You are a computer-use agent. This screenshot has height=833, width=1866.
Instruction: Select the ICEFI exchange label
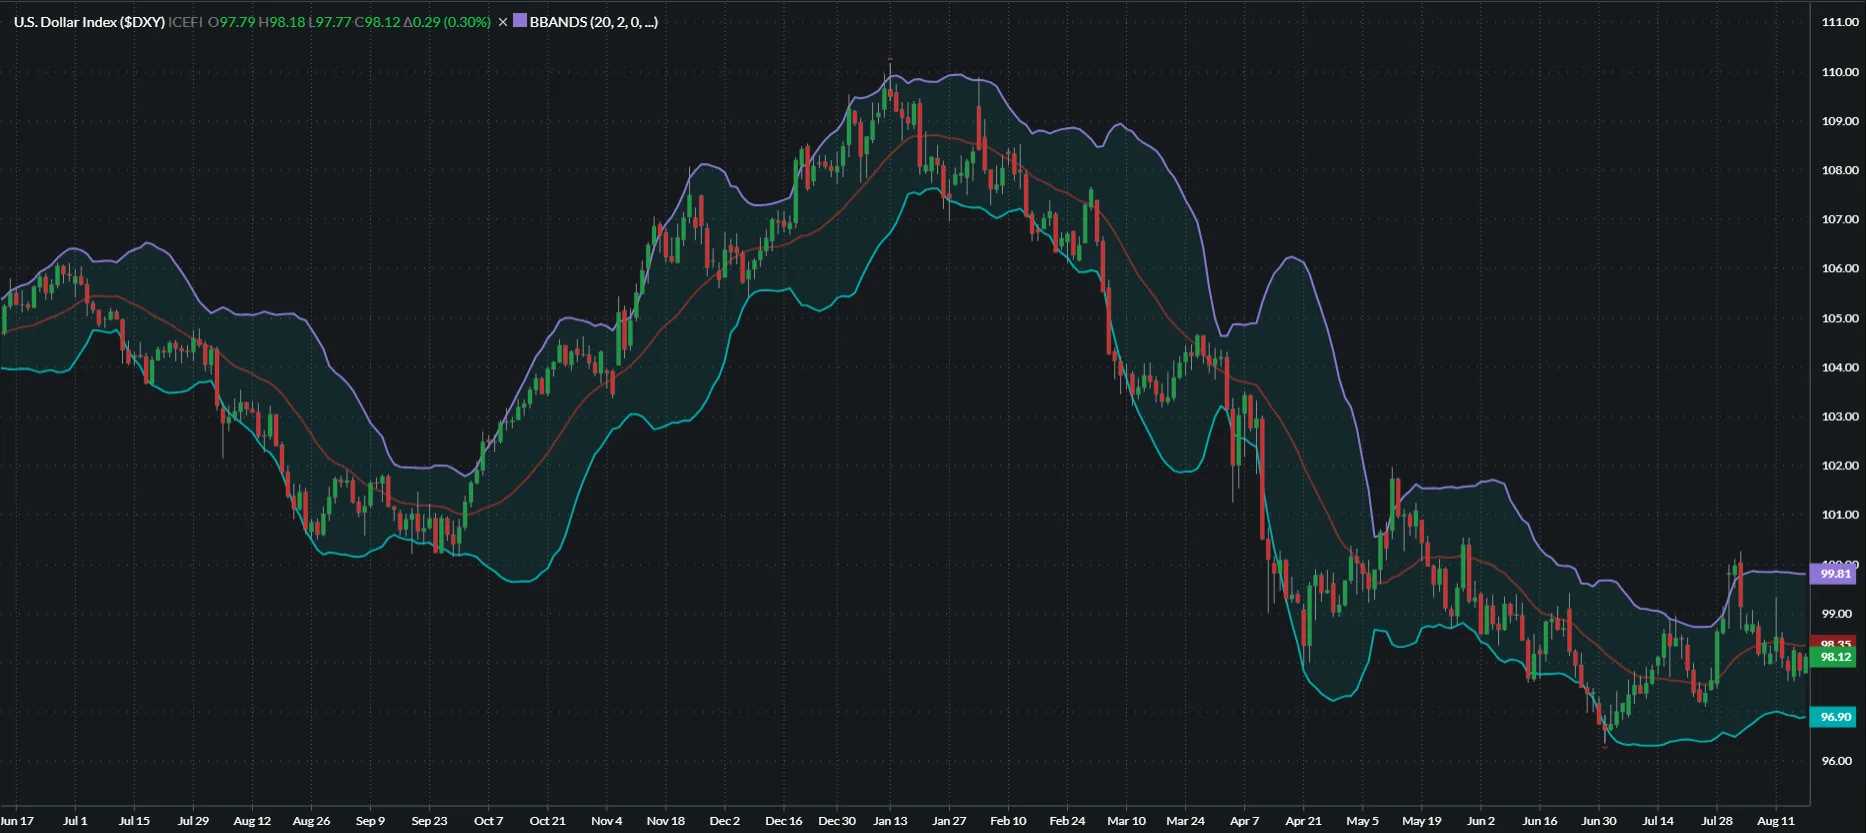click(x=186, y=22)
